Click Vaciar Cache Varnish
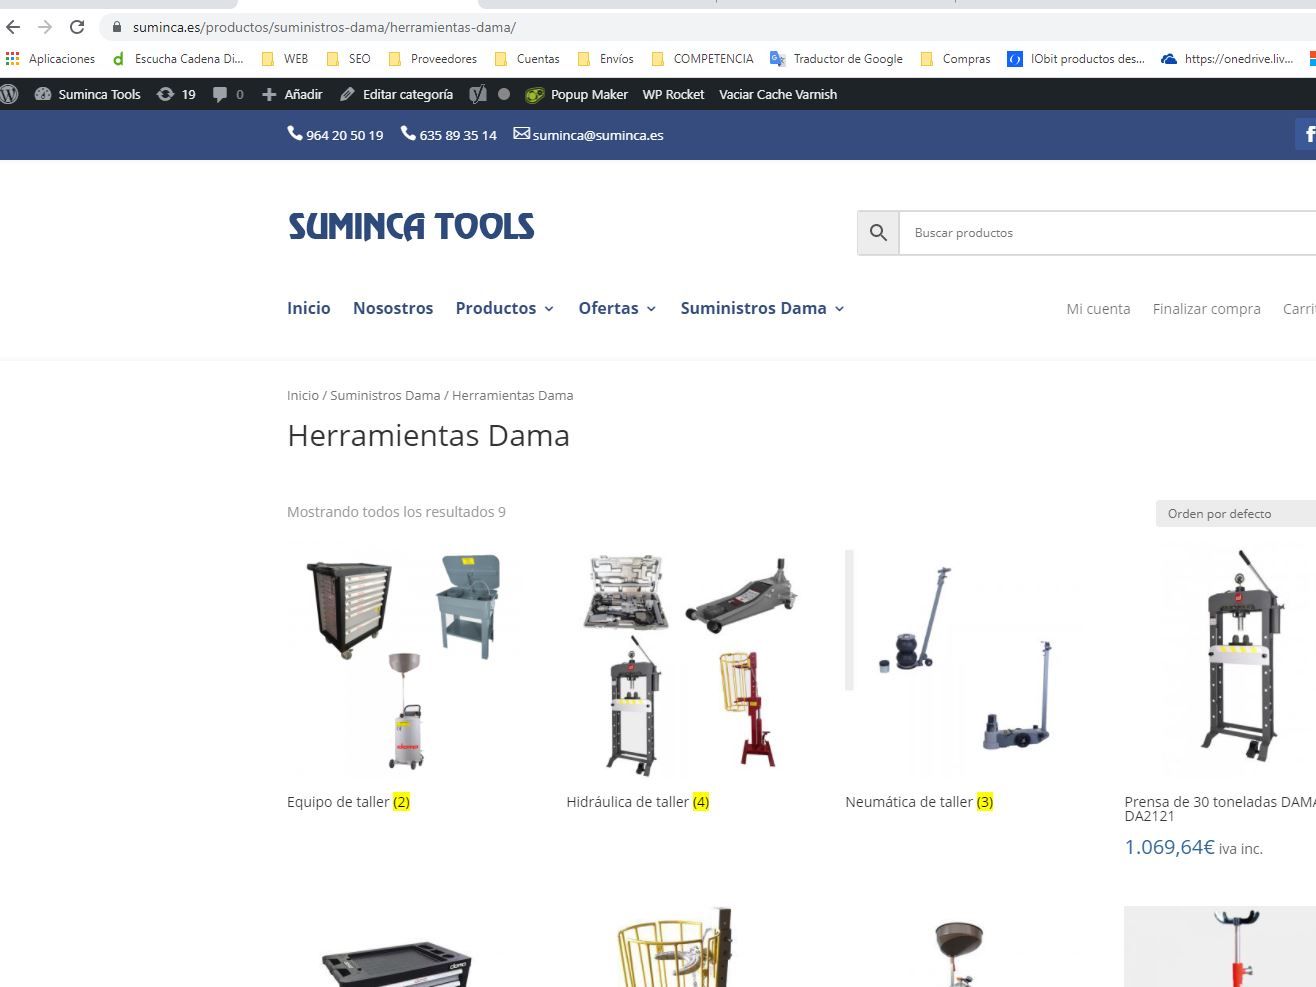This screenshot has width=1316, height=987. pos(778,94)
